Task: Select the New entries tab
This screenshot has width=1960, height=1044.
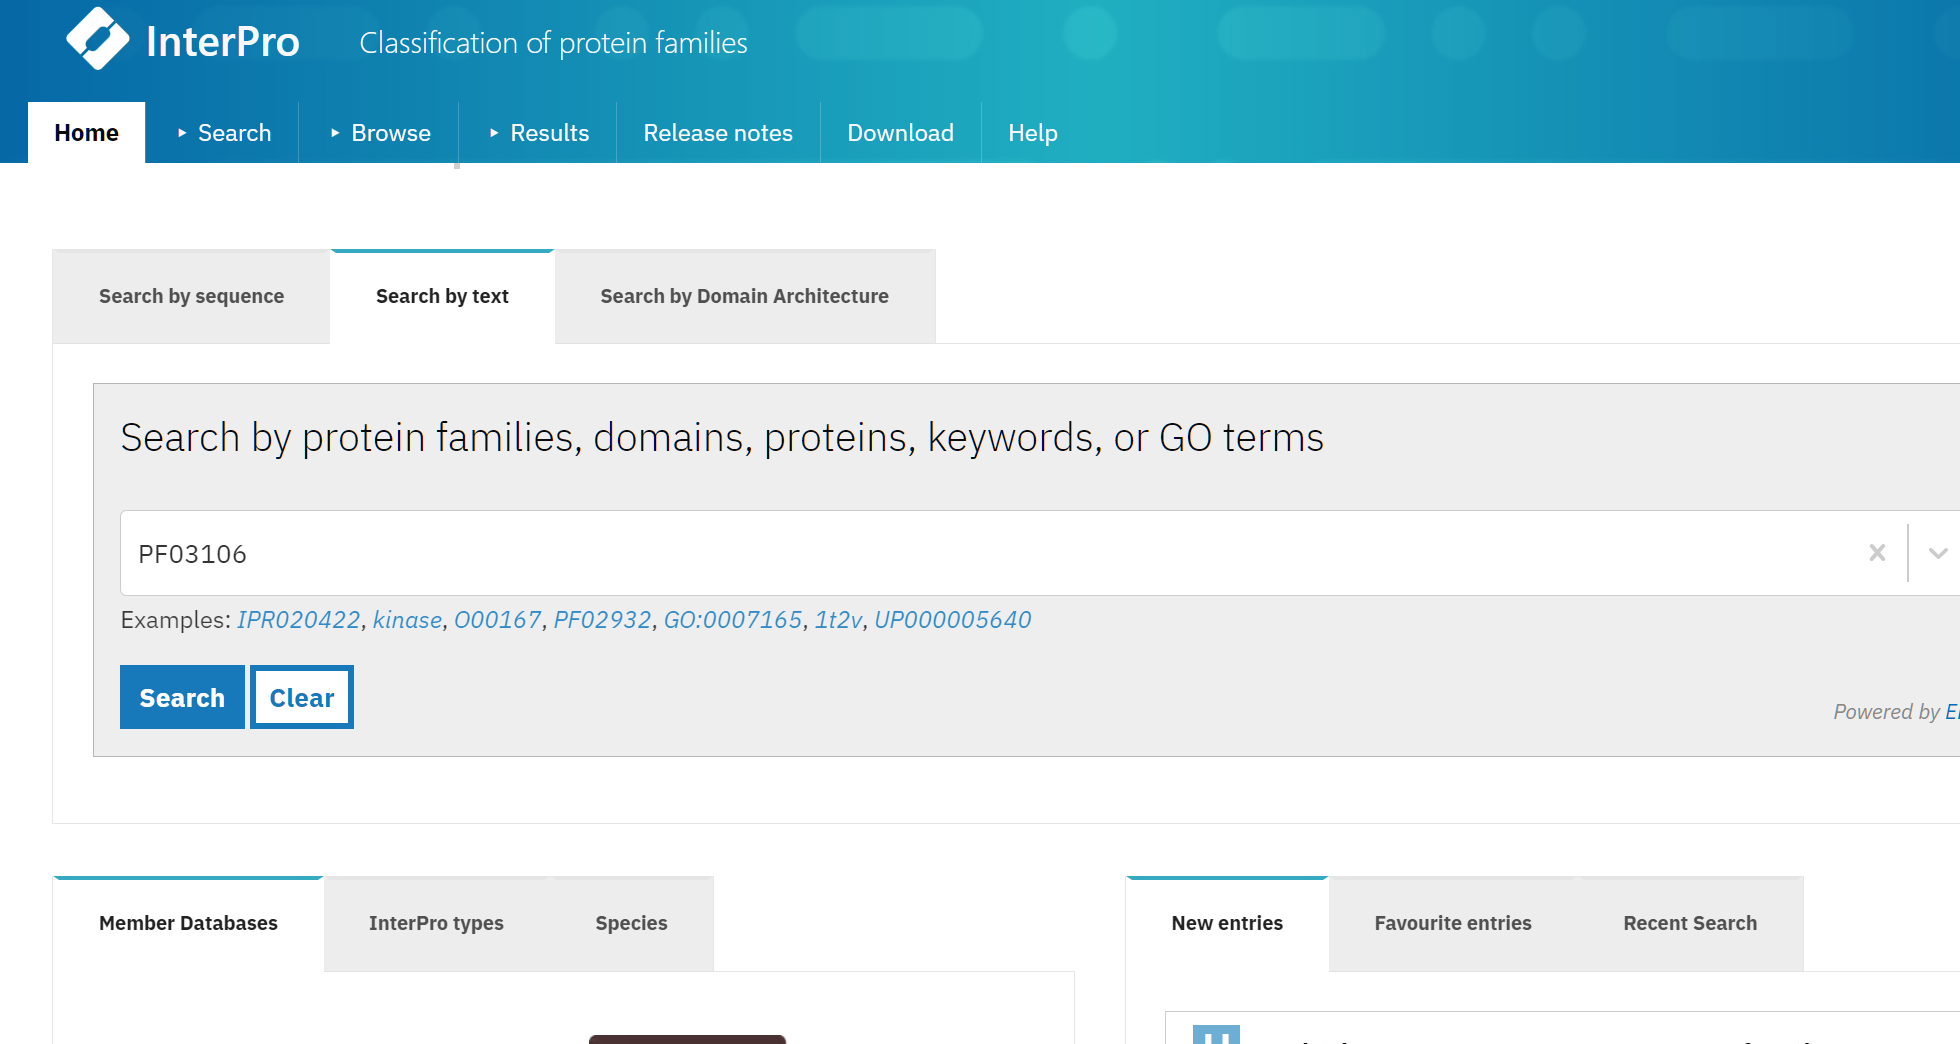Action: [x=1227, y=923]
